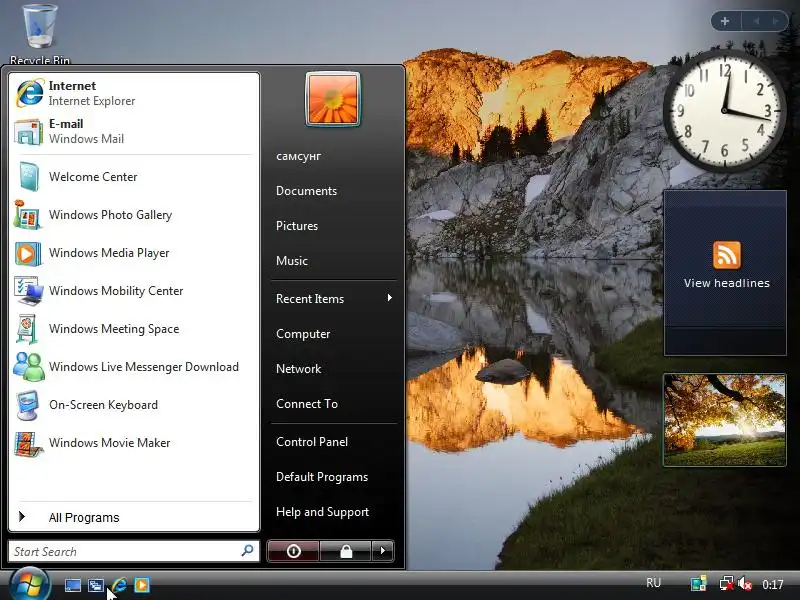Expand the Recent Items submenu arrow

[x=390, y=298]
